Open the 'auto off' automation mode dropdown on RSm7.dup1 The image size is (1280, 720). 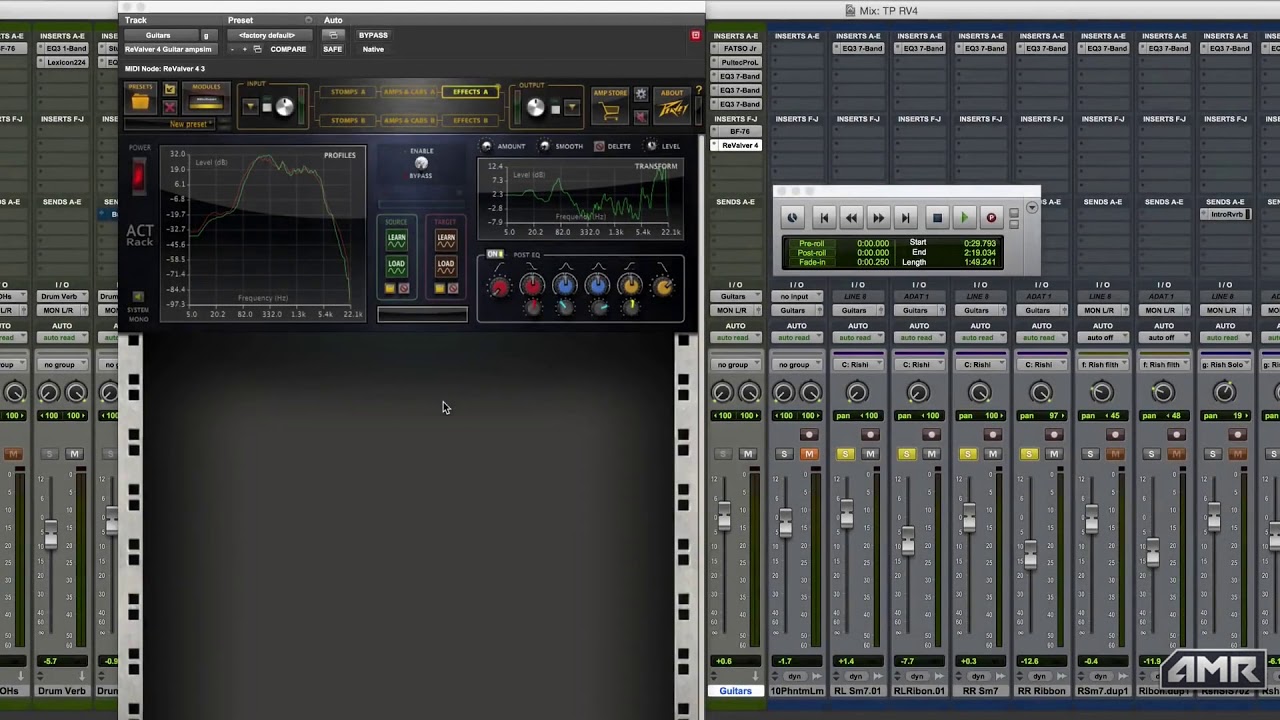pos(1101,338)
